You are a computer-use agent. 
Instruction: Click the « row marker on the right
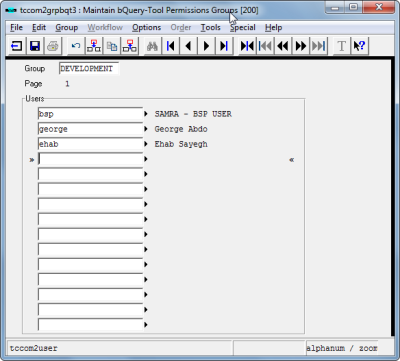(292, 160)
